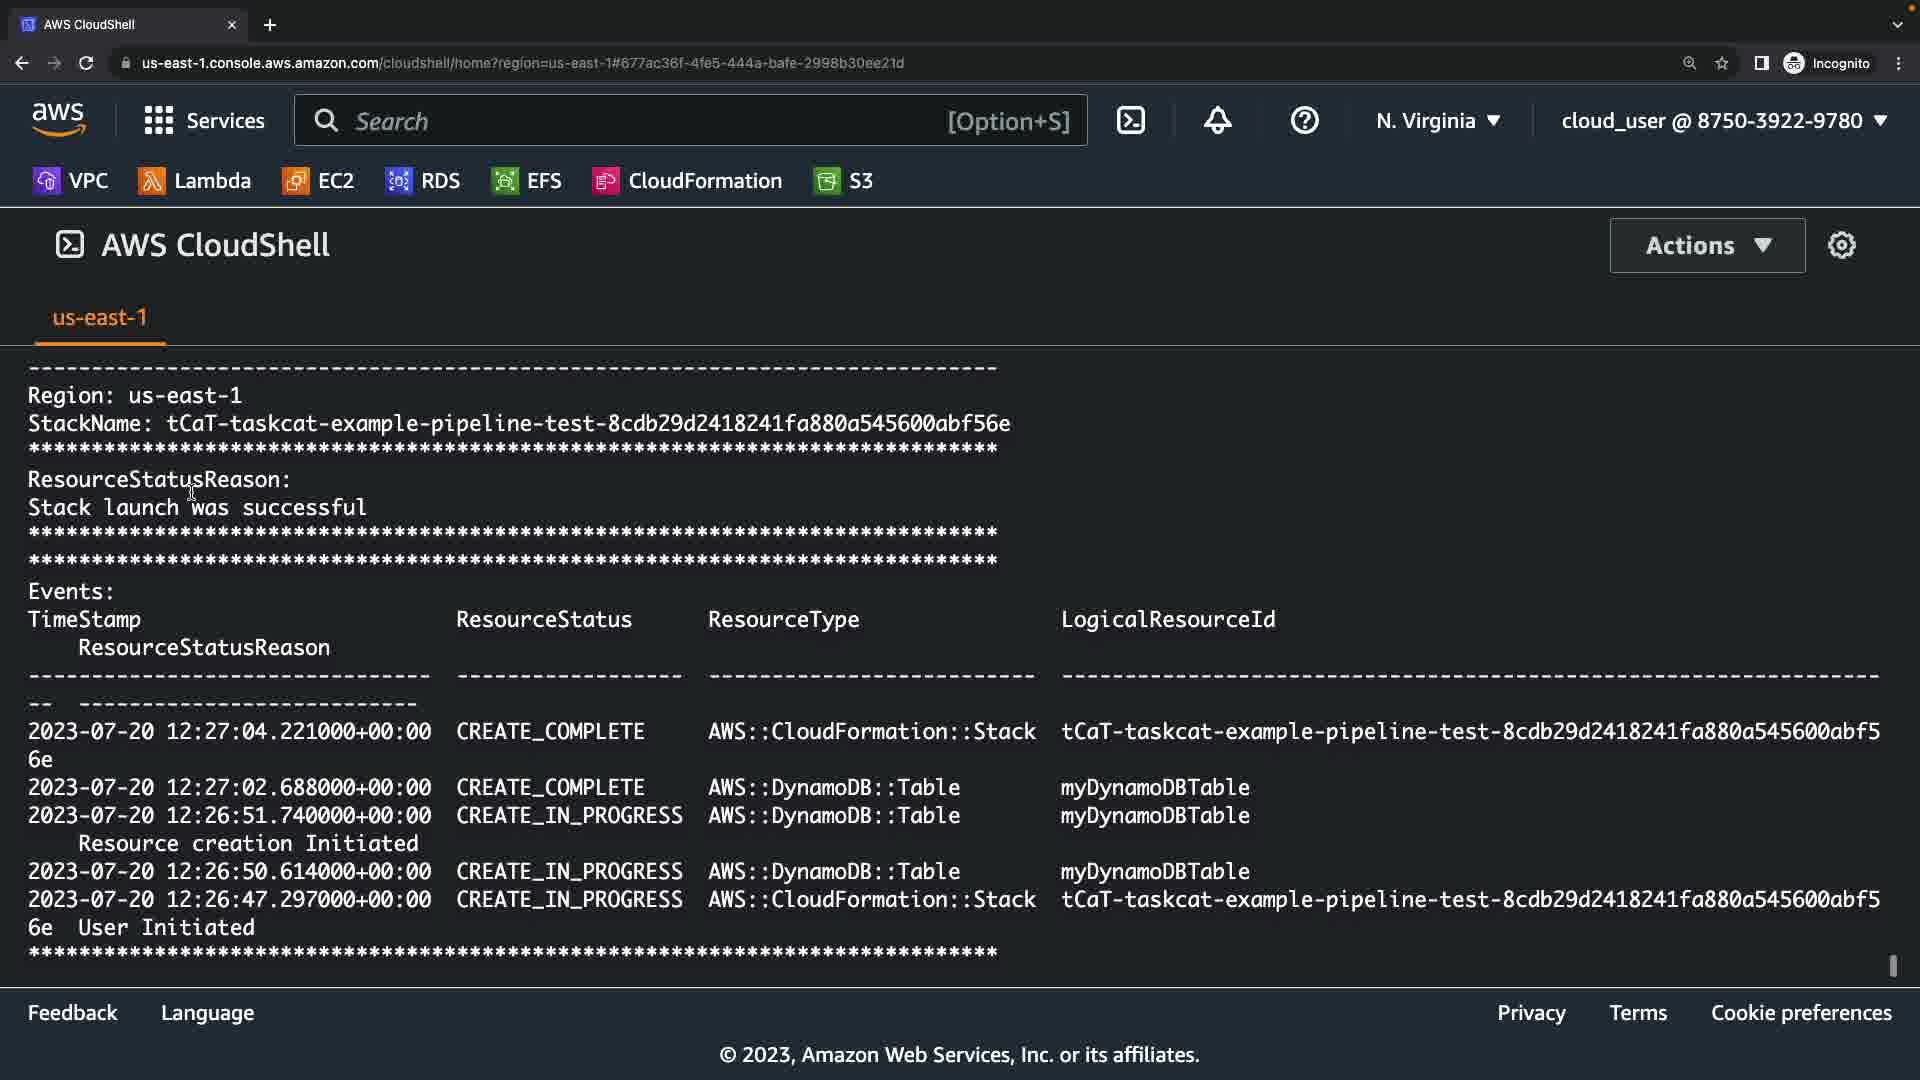The width and height of the screenshot is (1920, 1080).
Task: Open CloudShell icon in top navigation bar
Action: tap(1131, 121)
